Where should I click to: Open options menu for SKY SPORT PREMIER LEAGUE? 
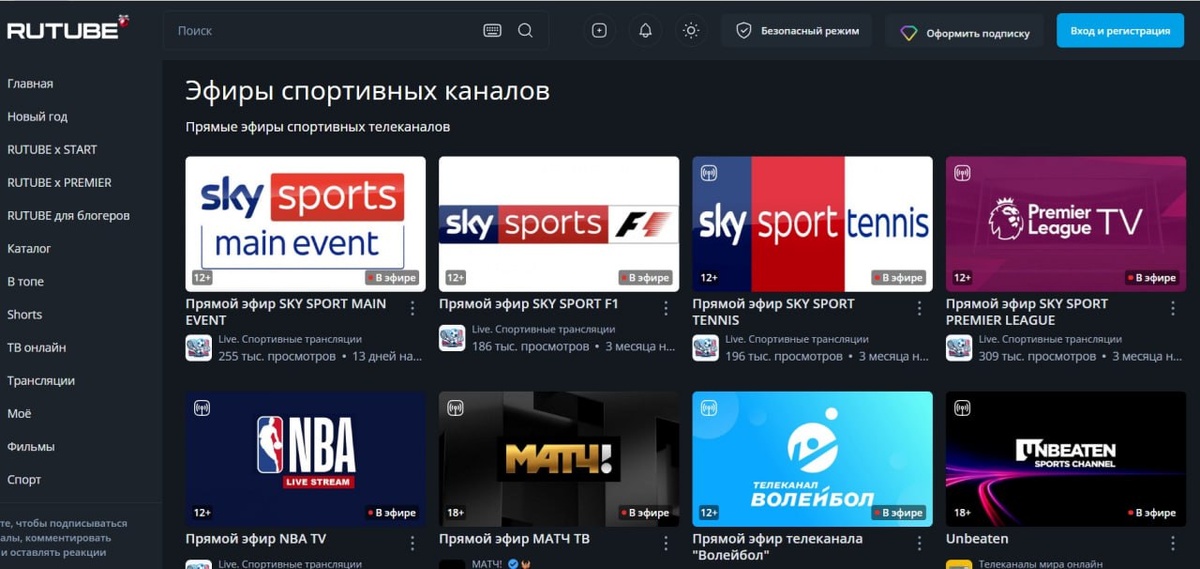1173,308
